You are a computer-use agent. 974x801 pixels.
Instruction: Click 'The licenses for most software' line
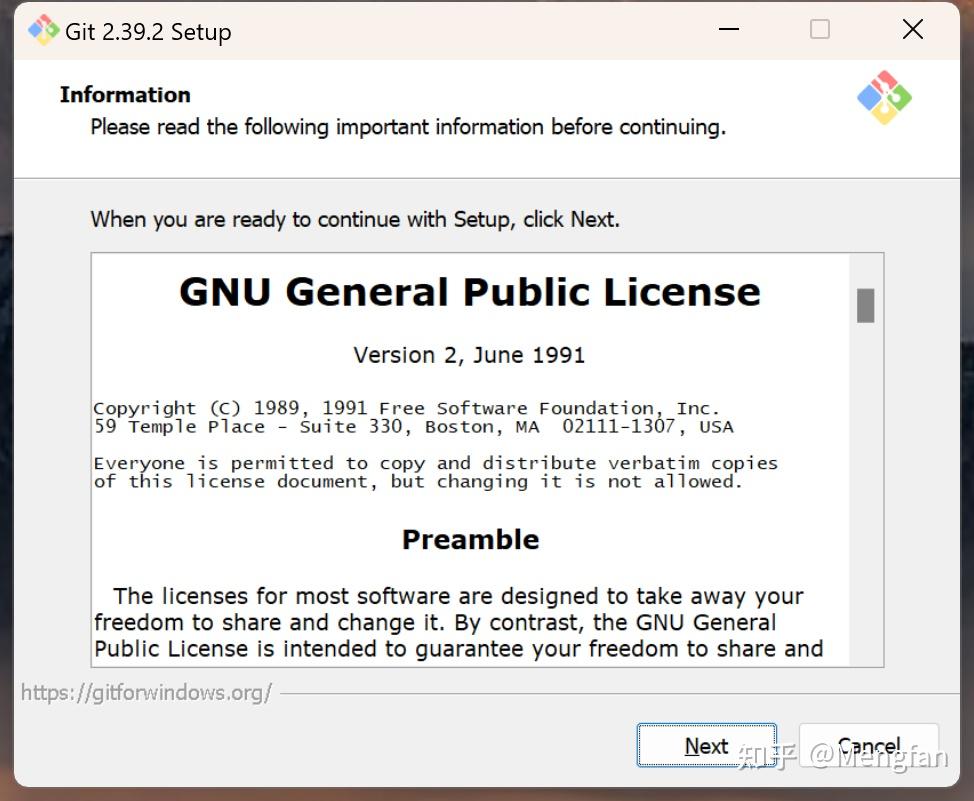458,596
